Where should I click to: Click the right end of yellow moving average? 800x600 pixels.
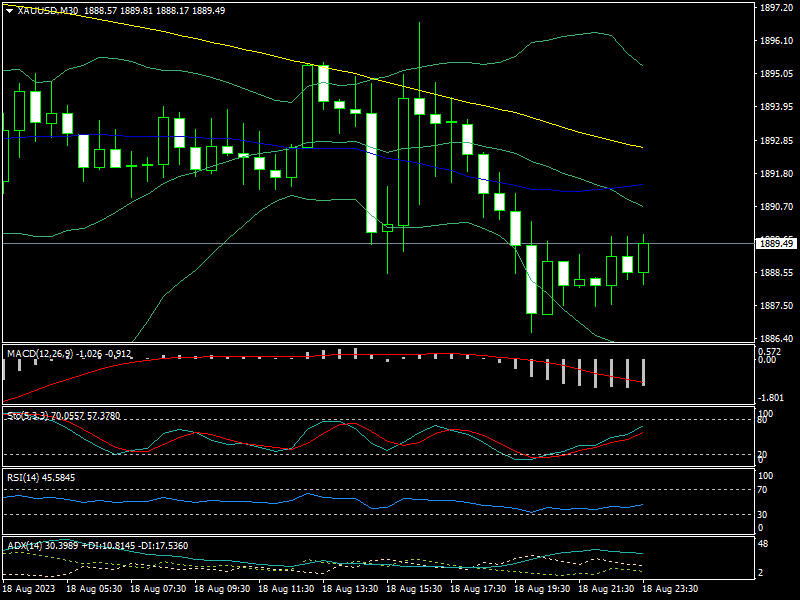click(641, 148)
